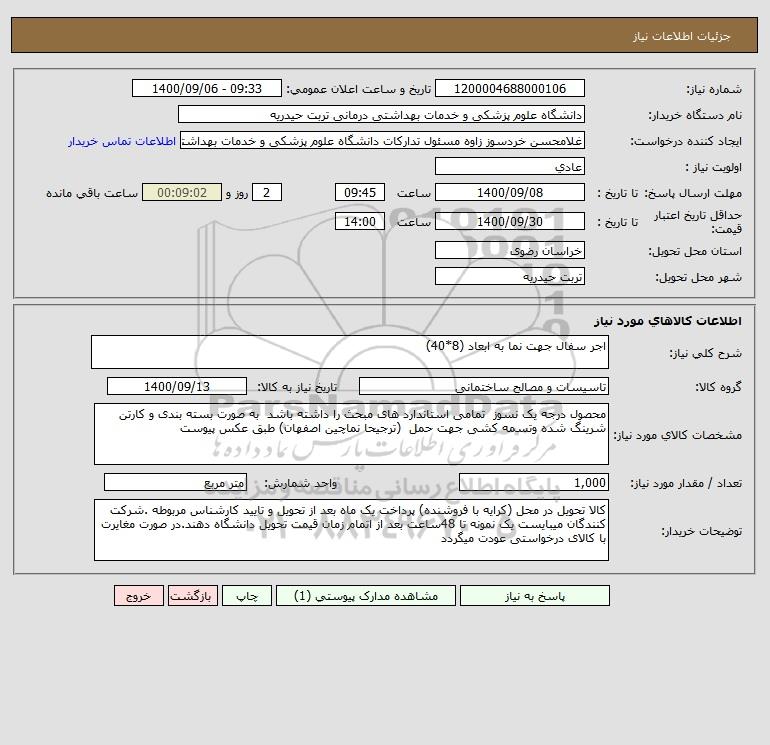Click the countdown timer 00:09:02

tap(182, 193)
